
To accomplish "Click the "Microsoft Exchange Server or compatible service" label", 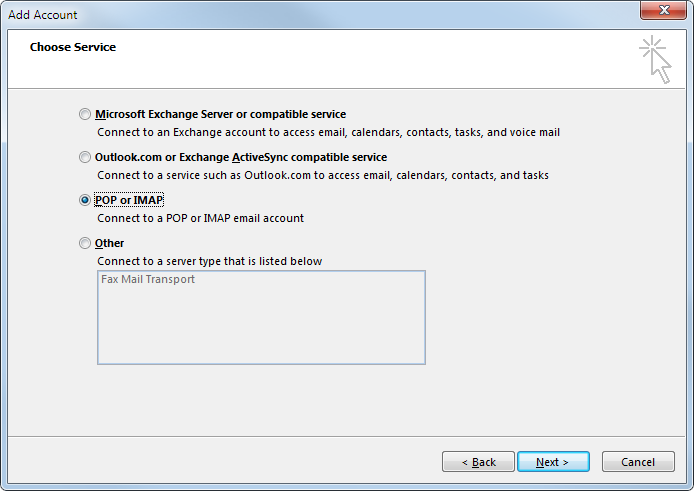I will pos(220,115).
